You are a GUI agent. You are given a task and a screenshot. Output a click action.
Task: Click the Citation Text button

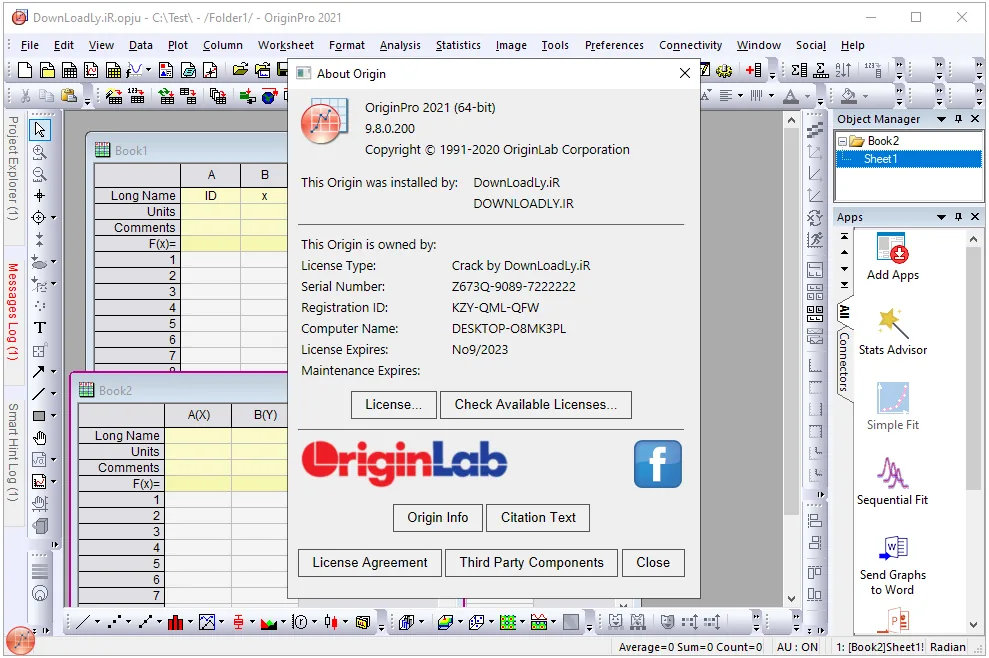pyautogui.click(x=538, y=517)
